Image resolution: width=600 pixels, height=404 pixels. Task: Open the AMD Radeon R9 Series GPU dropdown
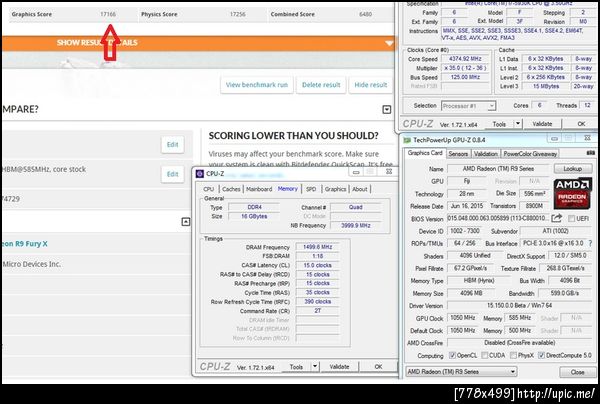point(461,371)
